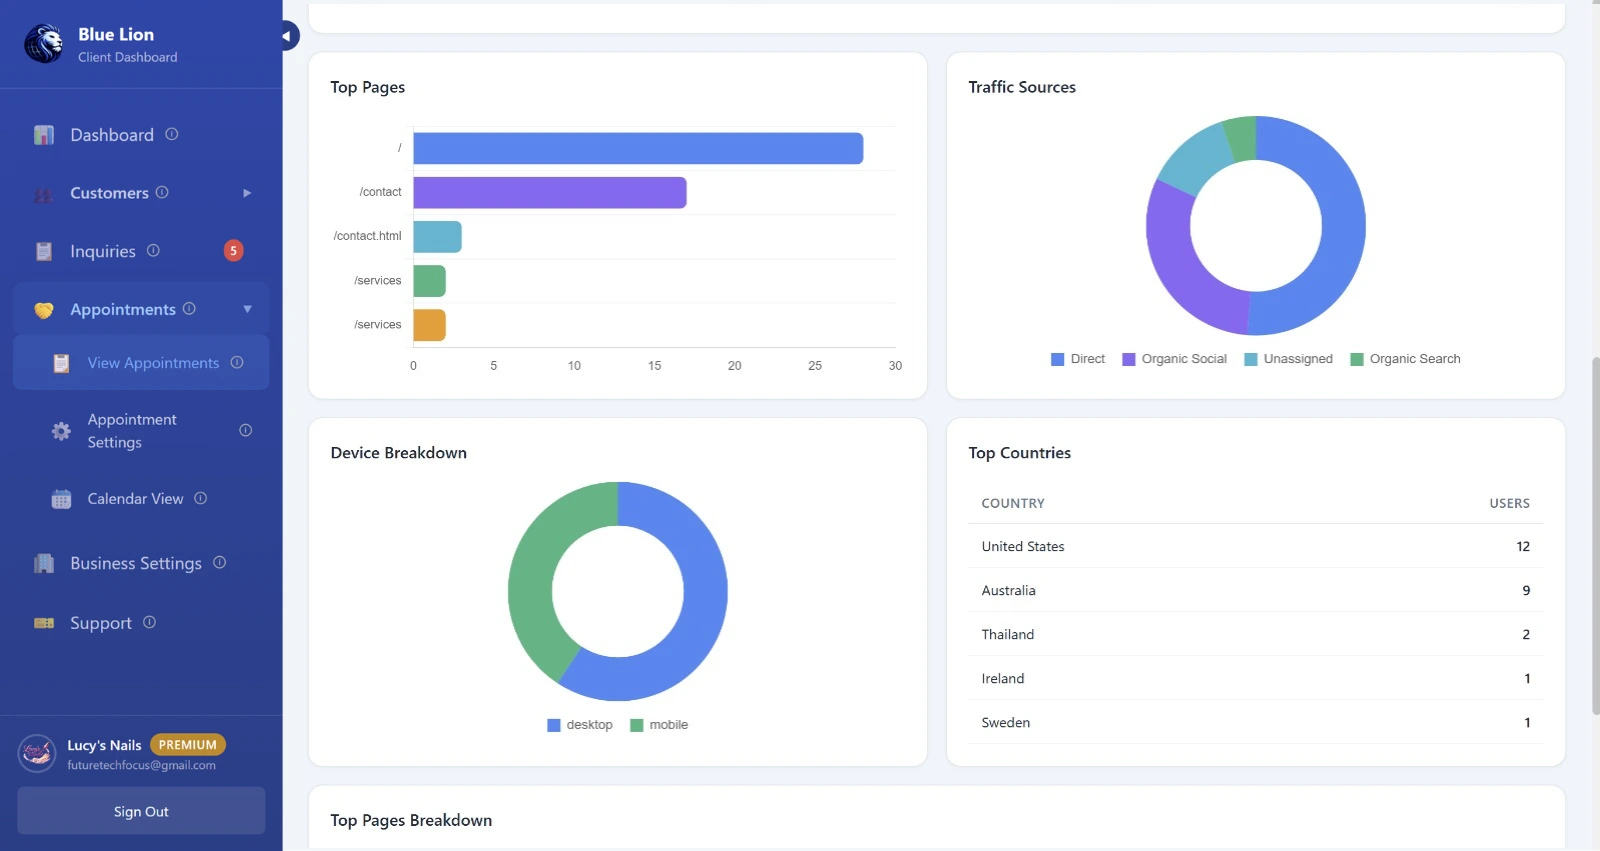1600x851 pixels.
Task: Click the COUNTRY column header
Action: click(x=1013, y=503)
